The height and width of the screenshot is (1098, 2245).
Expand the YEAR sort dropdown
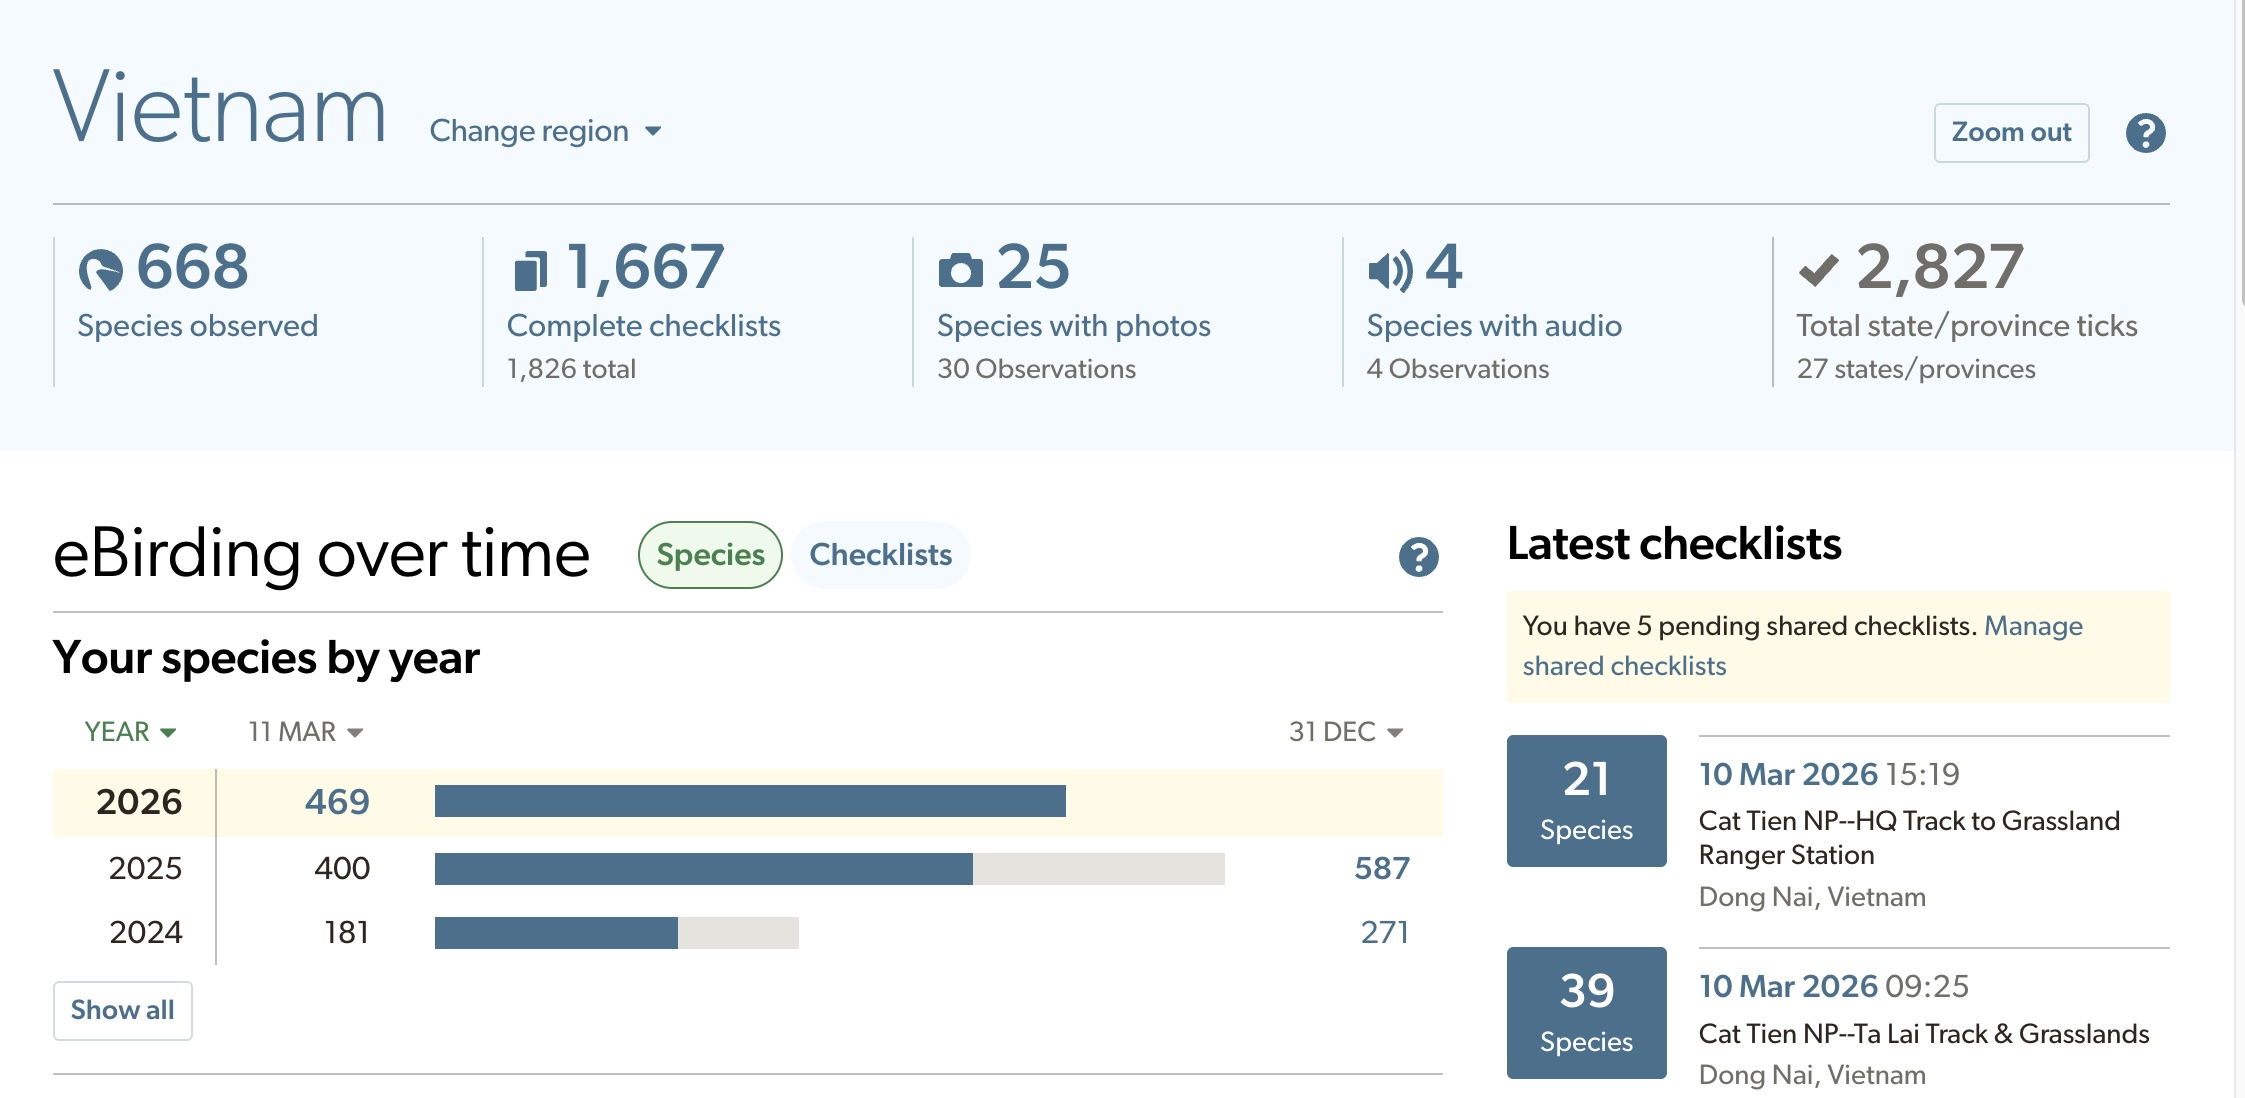(130, 732)
